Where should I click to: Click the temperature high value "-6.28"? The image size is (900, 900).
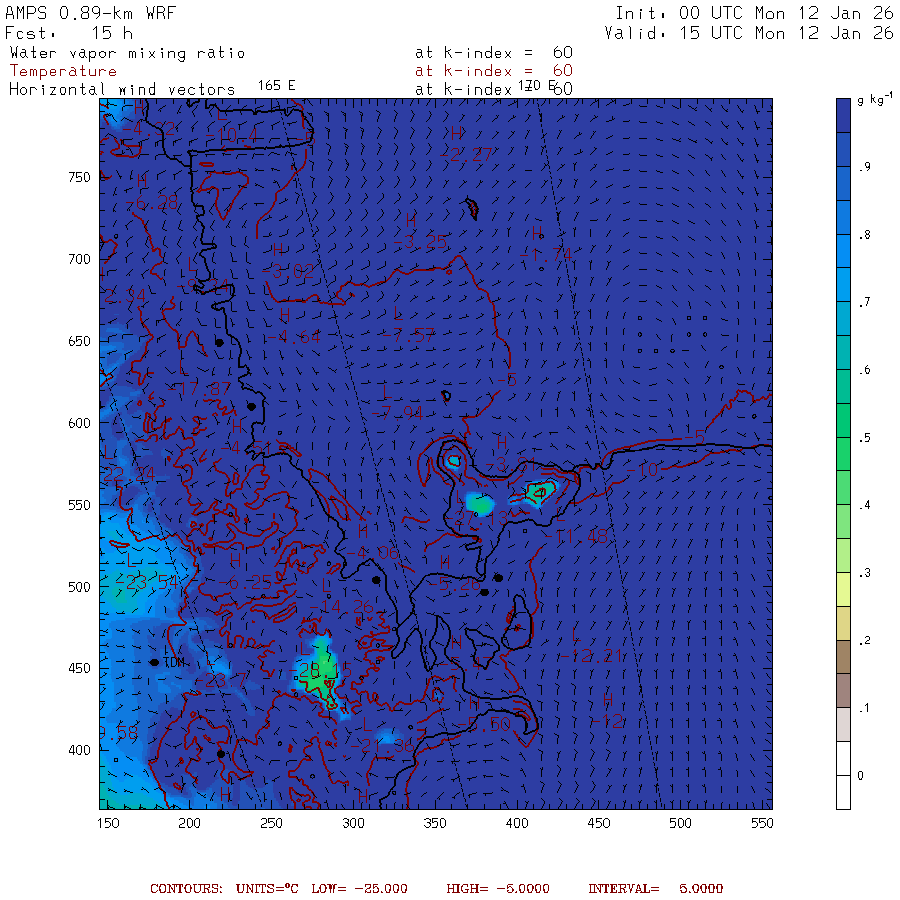152,203
